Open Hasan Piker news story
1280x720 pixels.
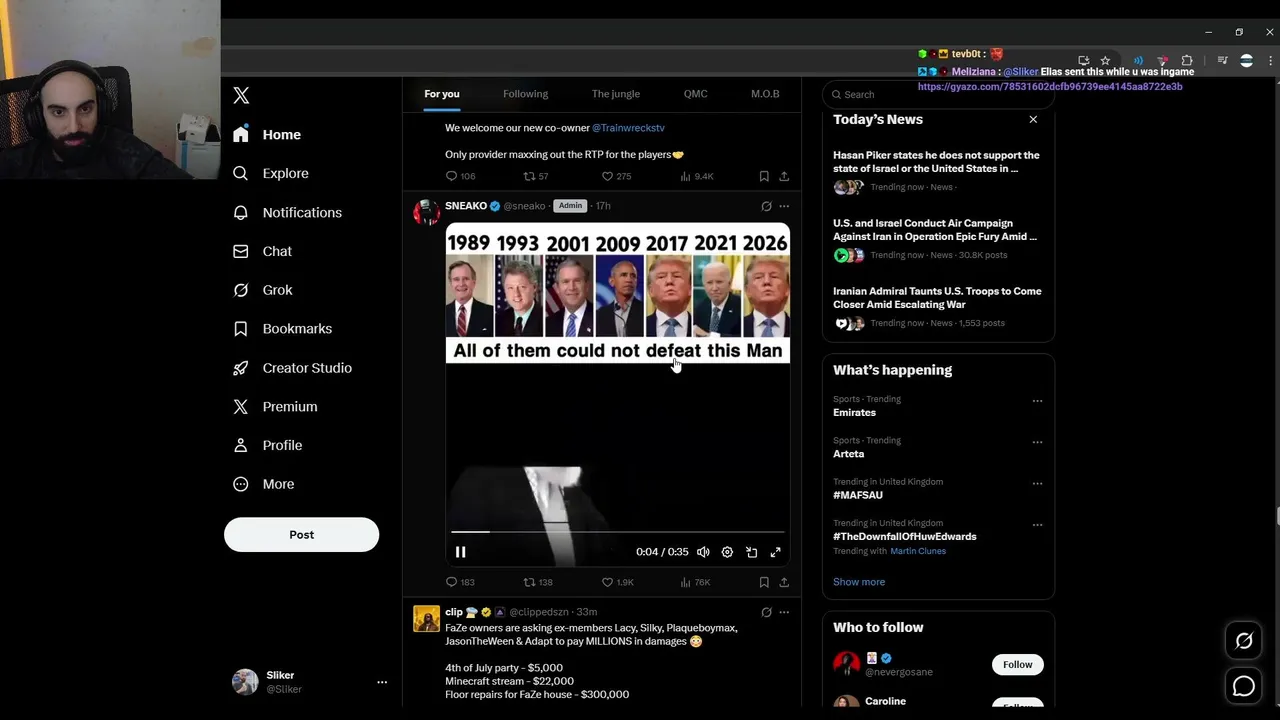click(x=938, y=171)
